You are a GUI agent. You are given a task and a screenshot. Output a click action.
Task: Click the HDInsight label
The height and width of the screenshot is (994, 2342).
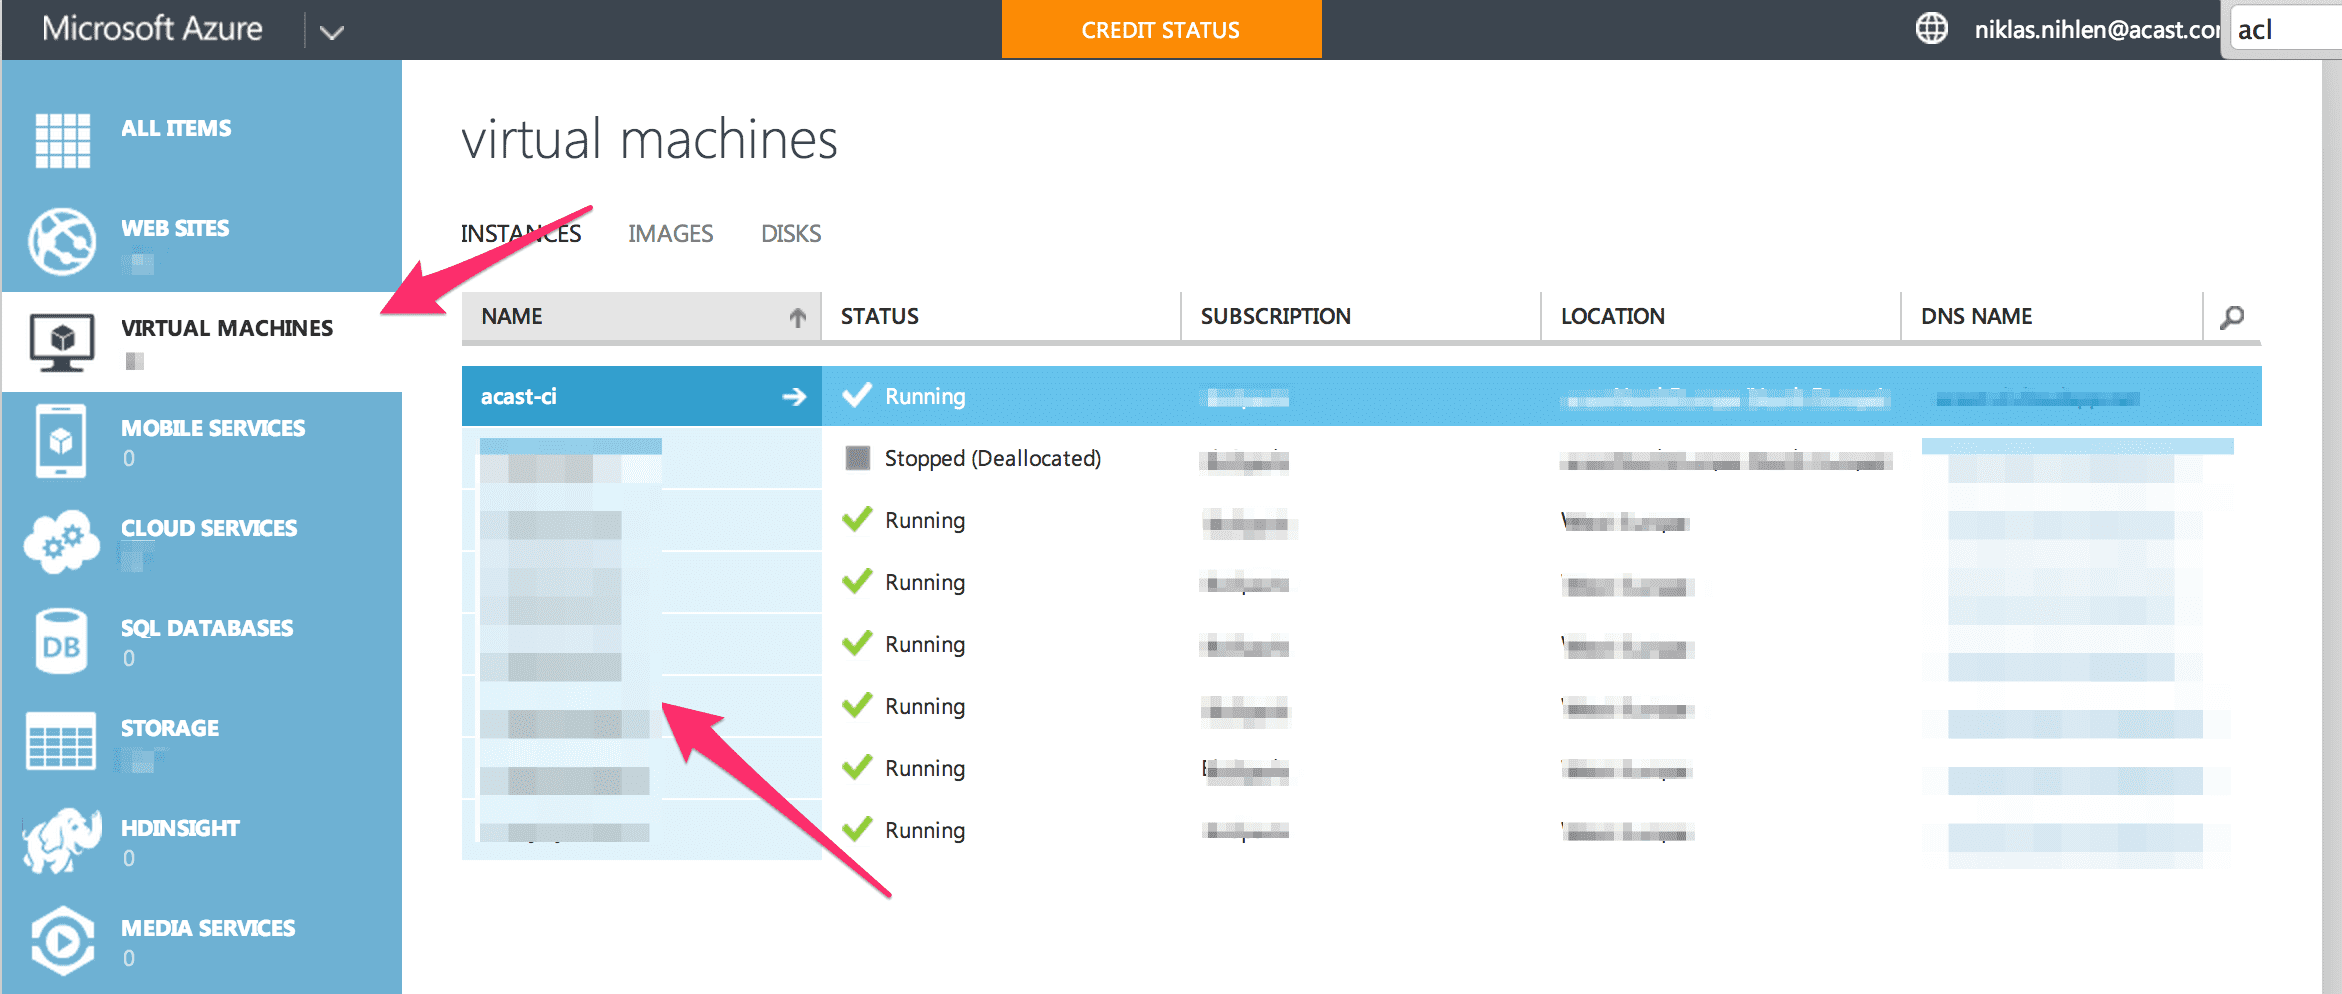(180, 828)
